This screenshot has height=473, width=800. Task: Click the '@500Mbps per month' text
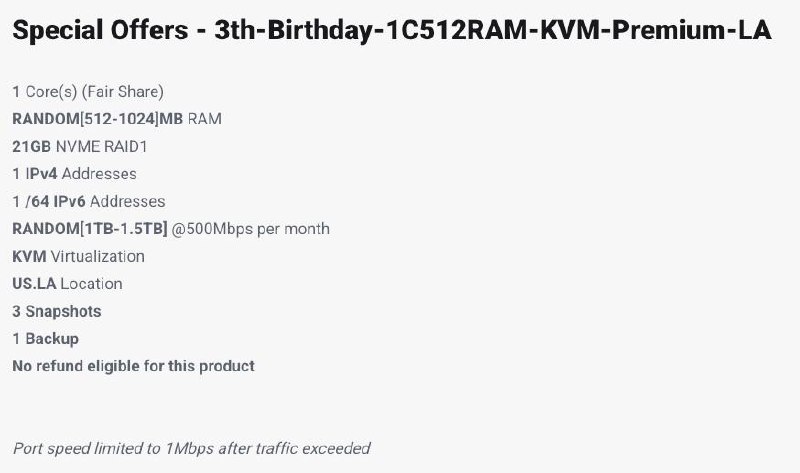pos(251,229)
